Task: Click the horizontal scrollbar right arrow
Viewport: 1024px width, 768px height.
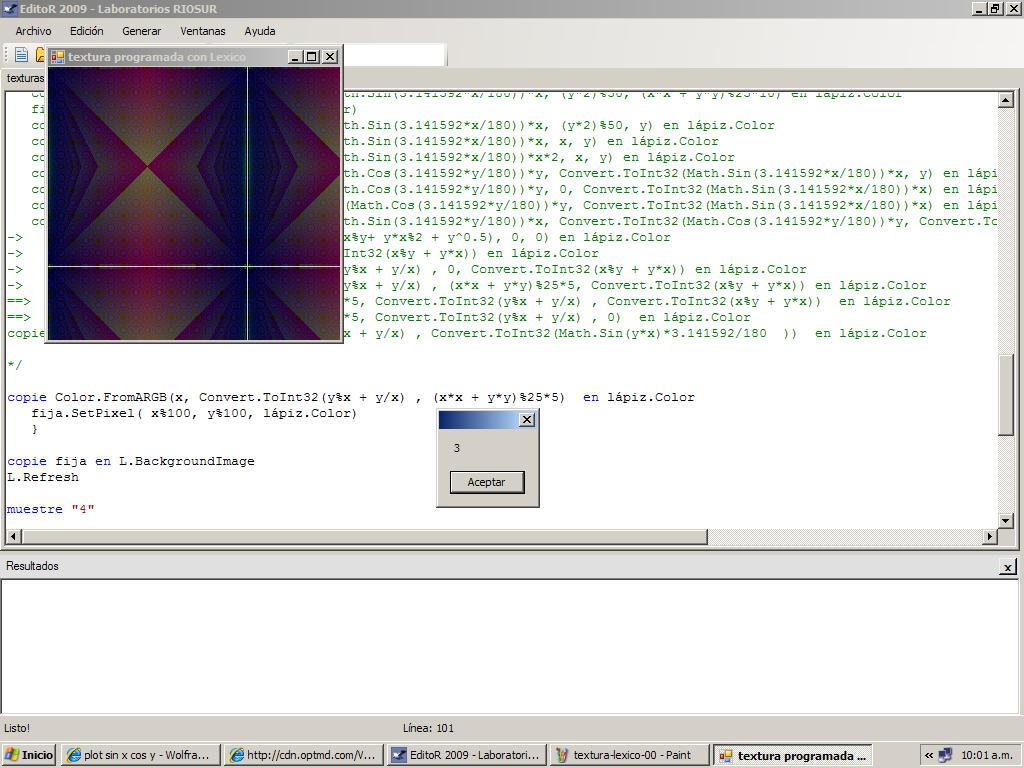Action: 990,537
